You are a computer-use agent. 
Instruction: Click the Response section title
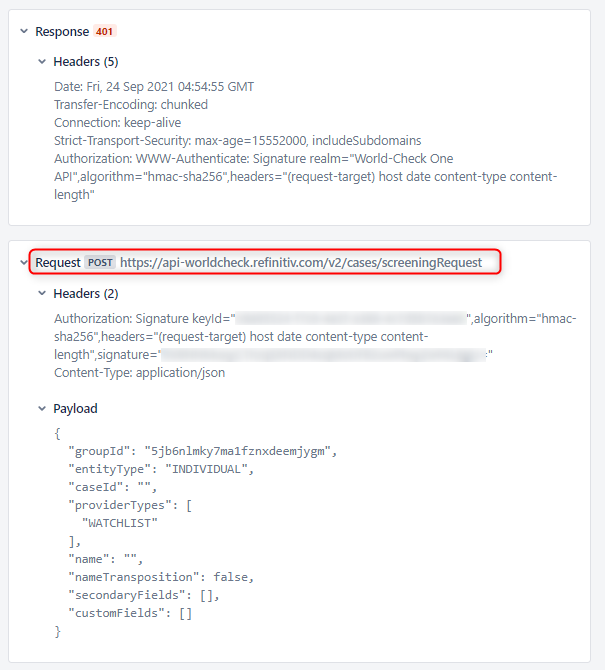[x=62, y=32]
